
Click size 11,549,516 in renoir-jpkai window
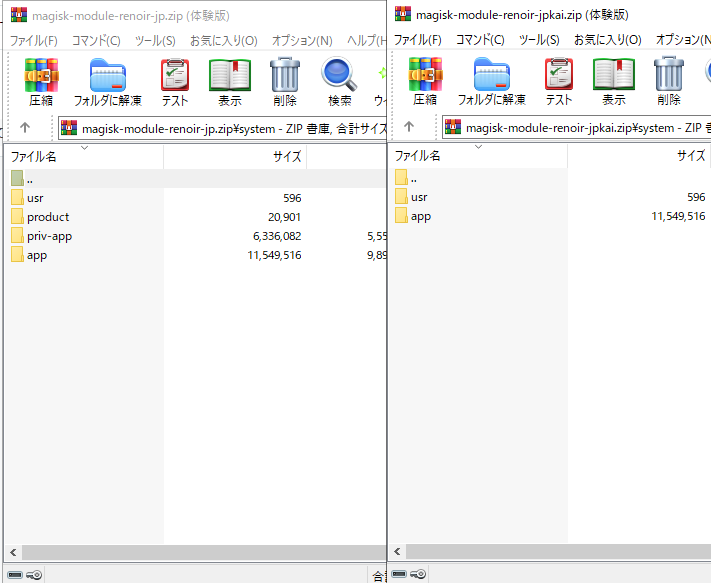pos(678,216)
